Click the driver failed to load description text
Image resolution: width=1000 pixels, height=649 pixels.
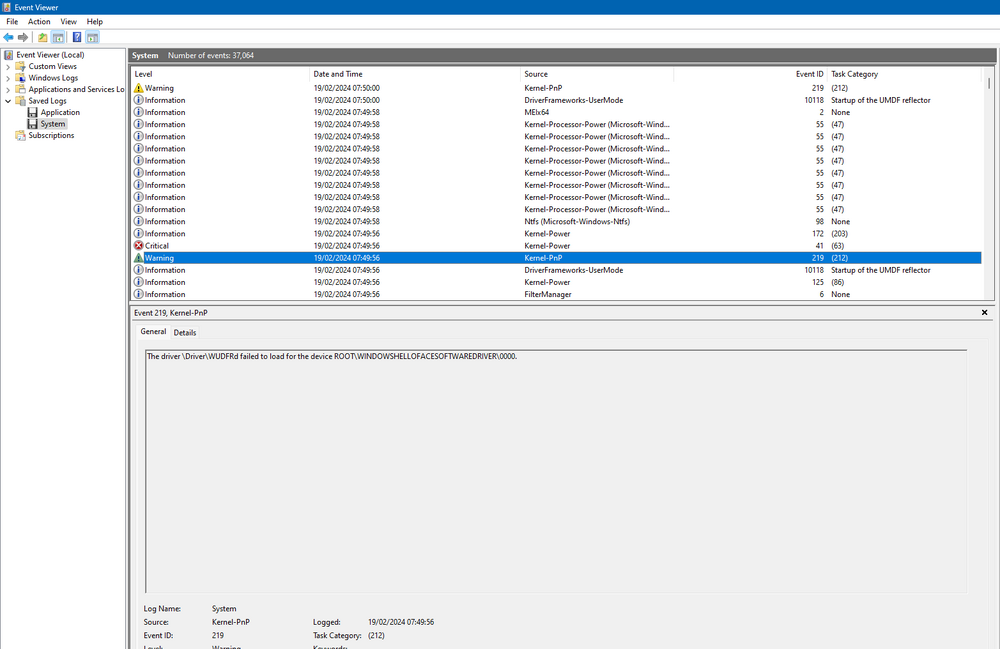click(x=332, y=356)
